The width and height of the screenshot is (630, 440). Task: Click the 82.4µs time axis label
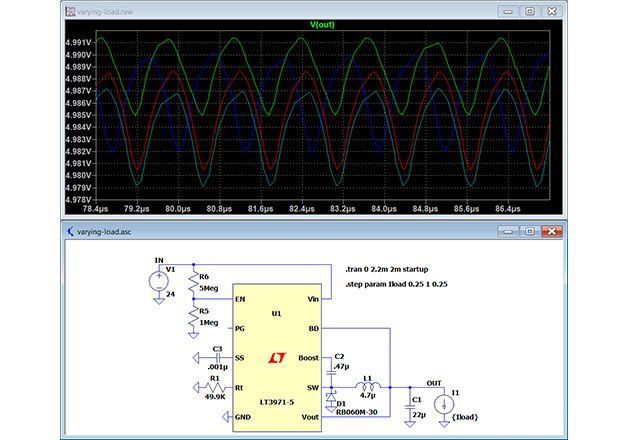300,208
